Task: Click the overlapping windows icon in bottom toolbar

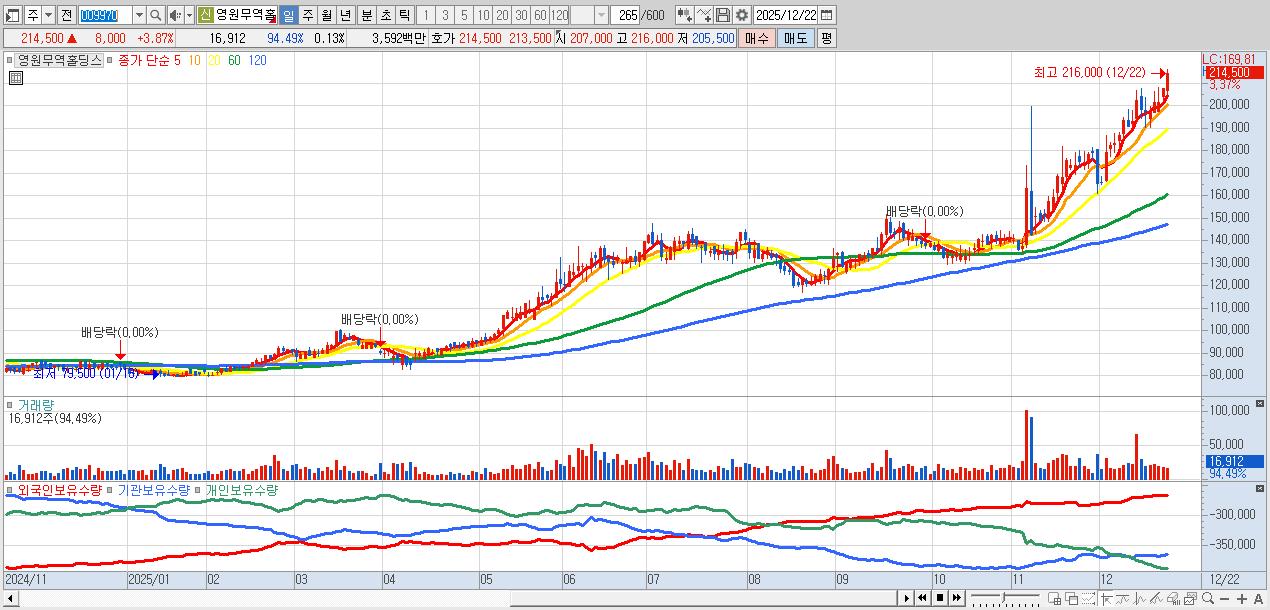Action: coord(1071,598)
